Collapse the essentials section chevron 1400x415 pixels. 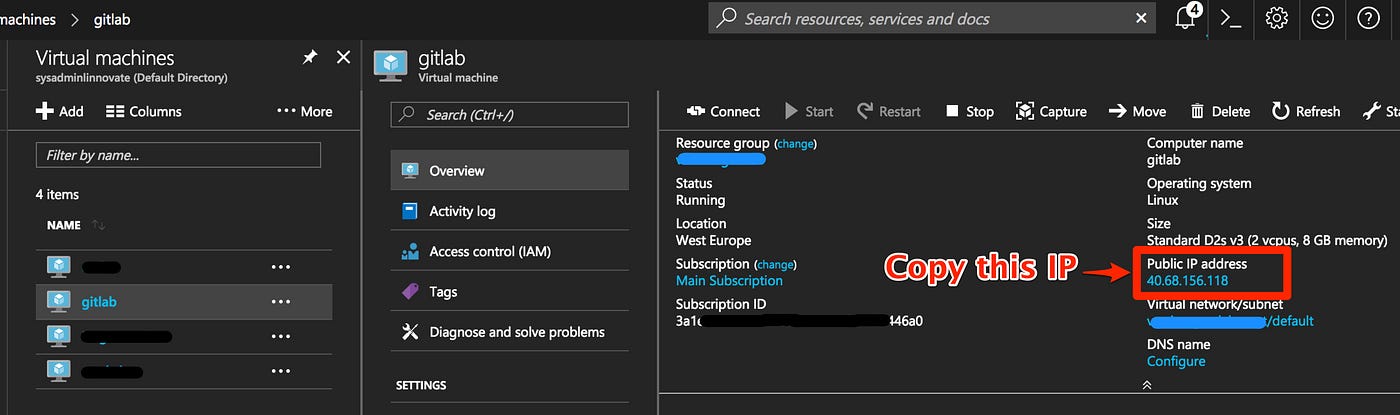point(1145,384)
